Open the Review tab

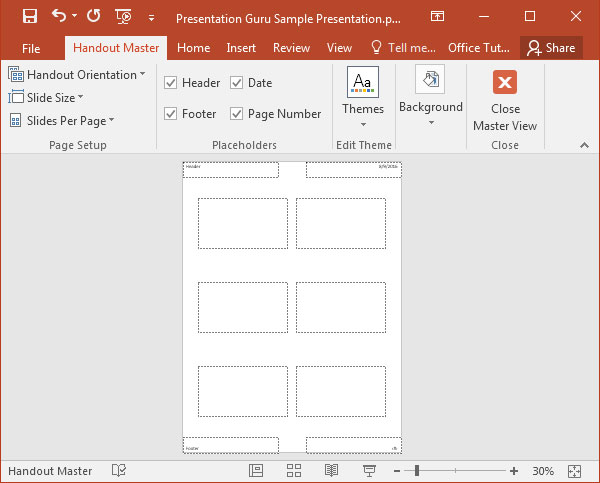291,48
